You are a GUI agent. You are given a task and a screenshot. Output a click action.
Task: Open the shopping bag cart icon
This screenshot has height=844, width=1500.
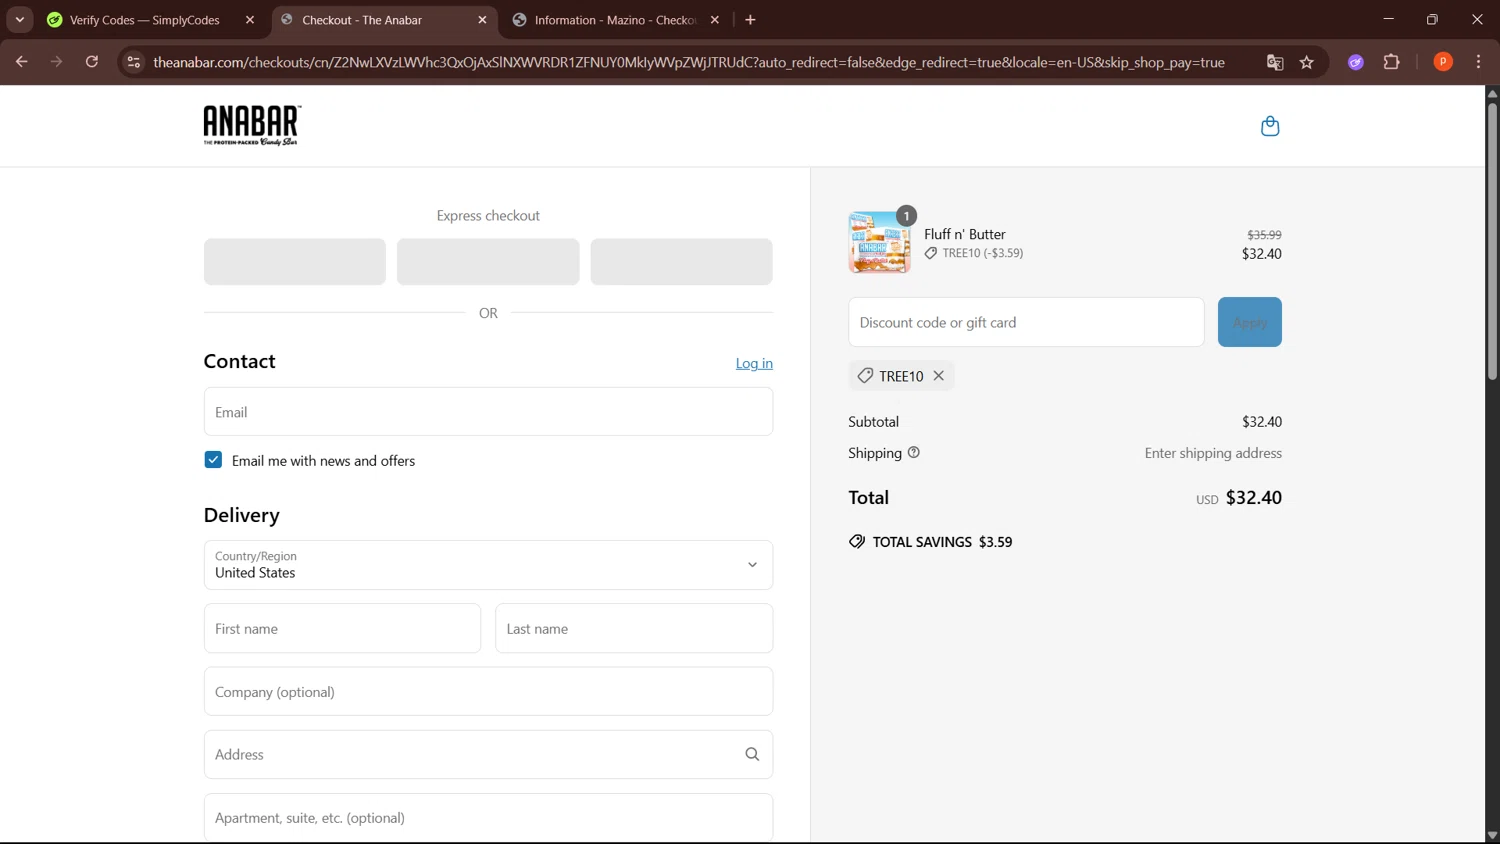(1270, 126)
